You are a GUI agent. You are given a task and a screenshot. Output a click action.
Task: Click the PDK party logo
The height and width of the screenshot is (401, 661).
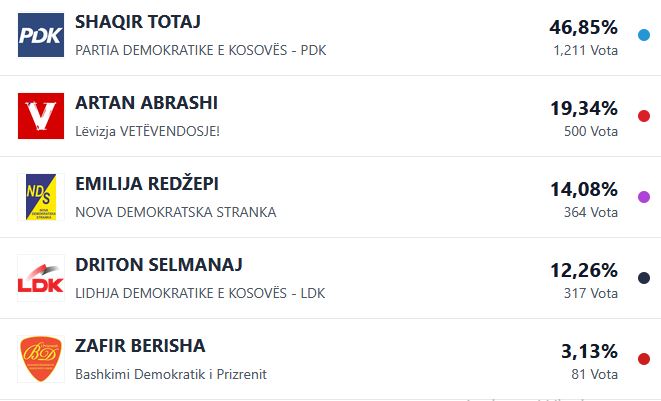point(41,35)
